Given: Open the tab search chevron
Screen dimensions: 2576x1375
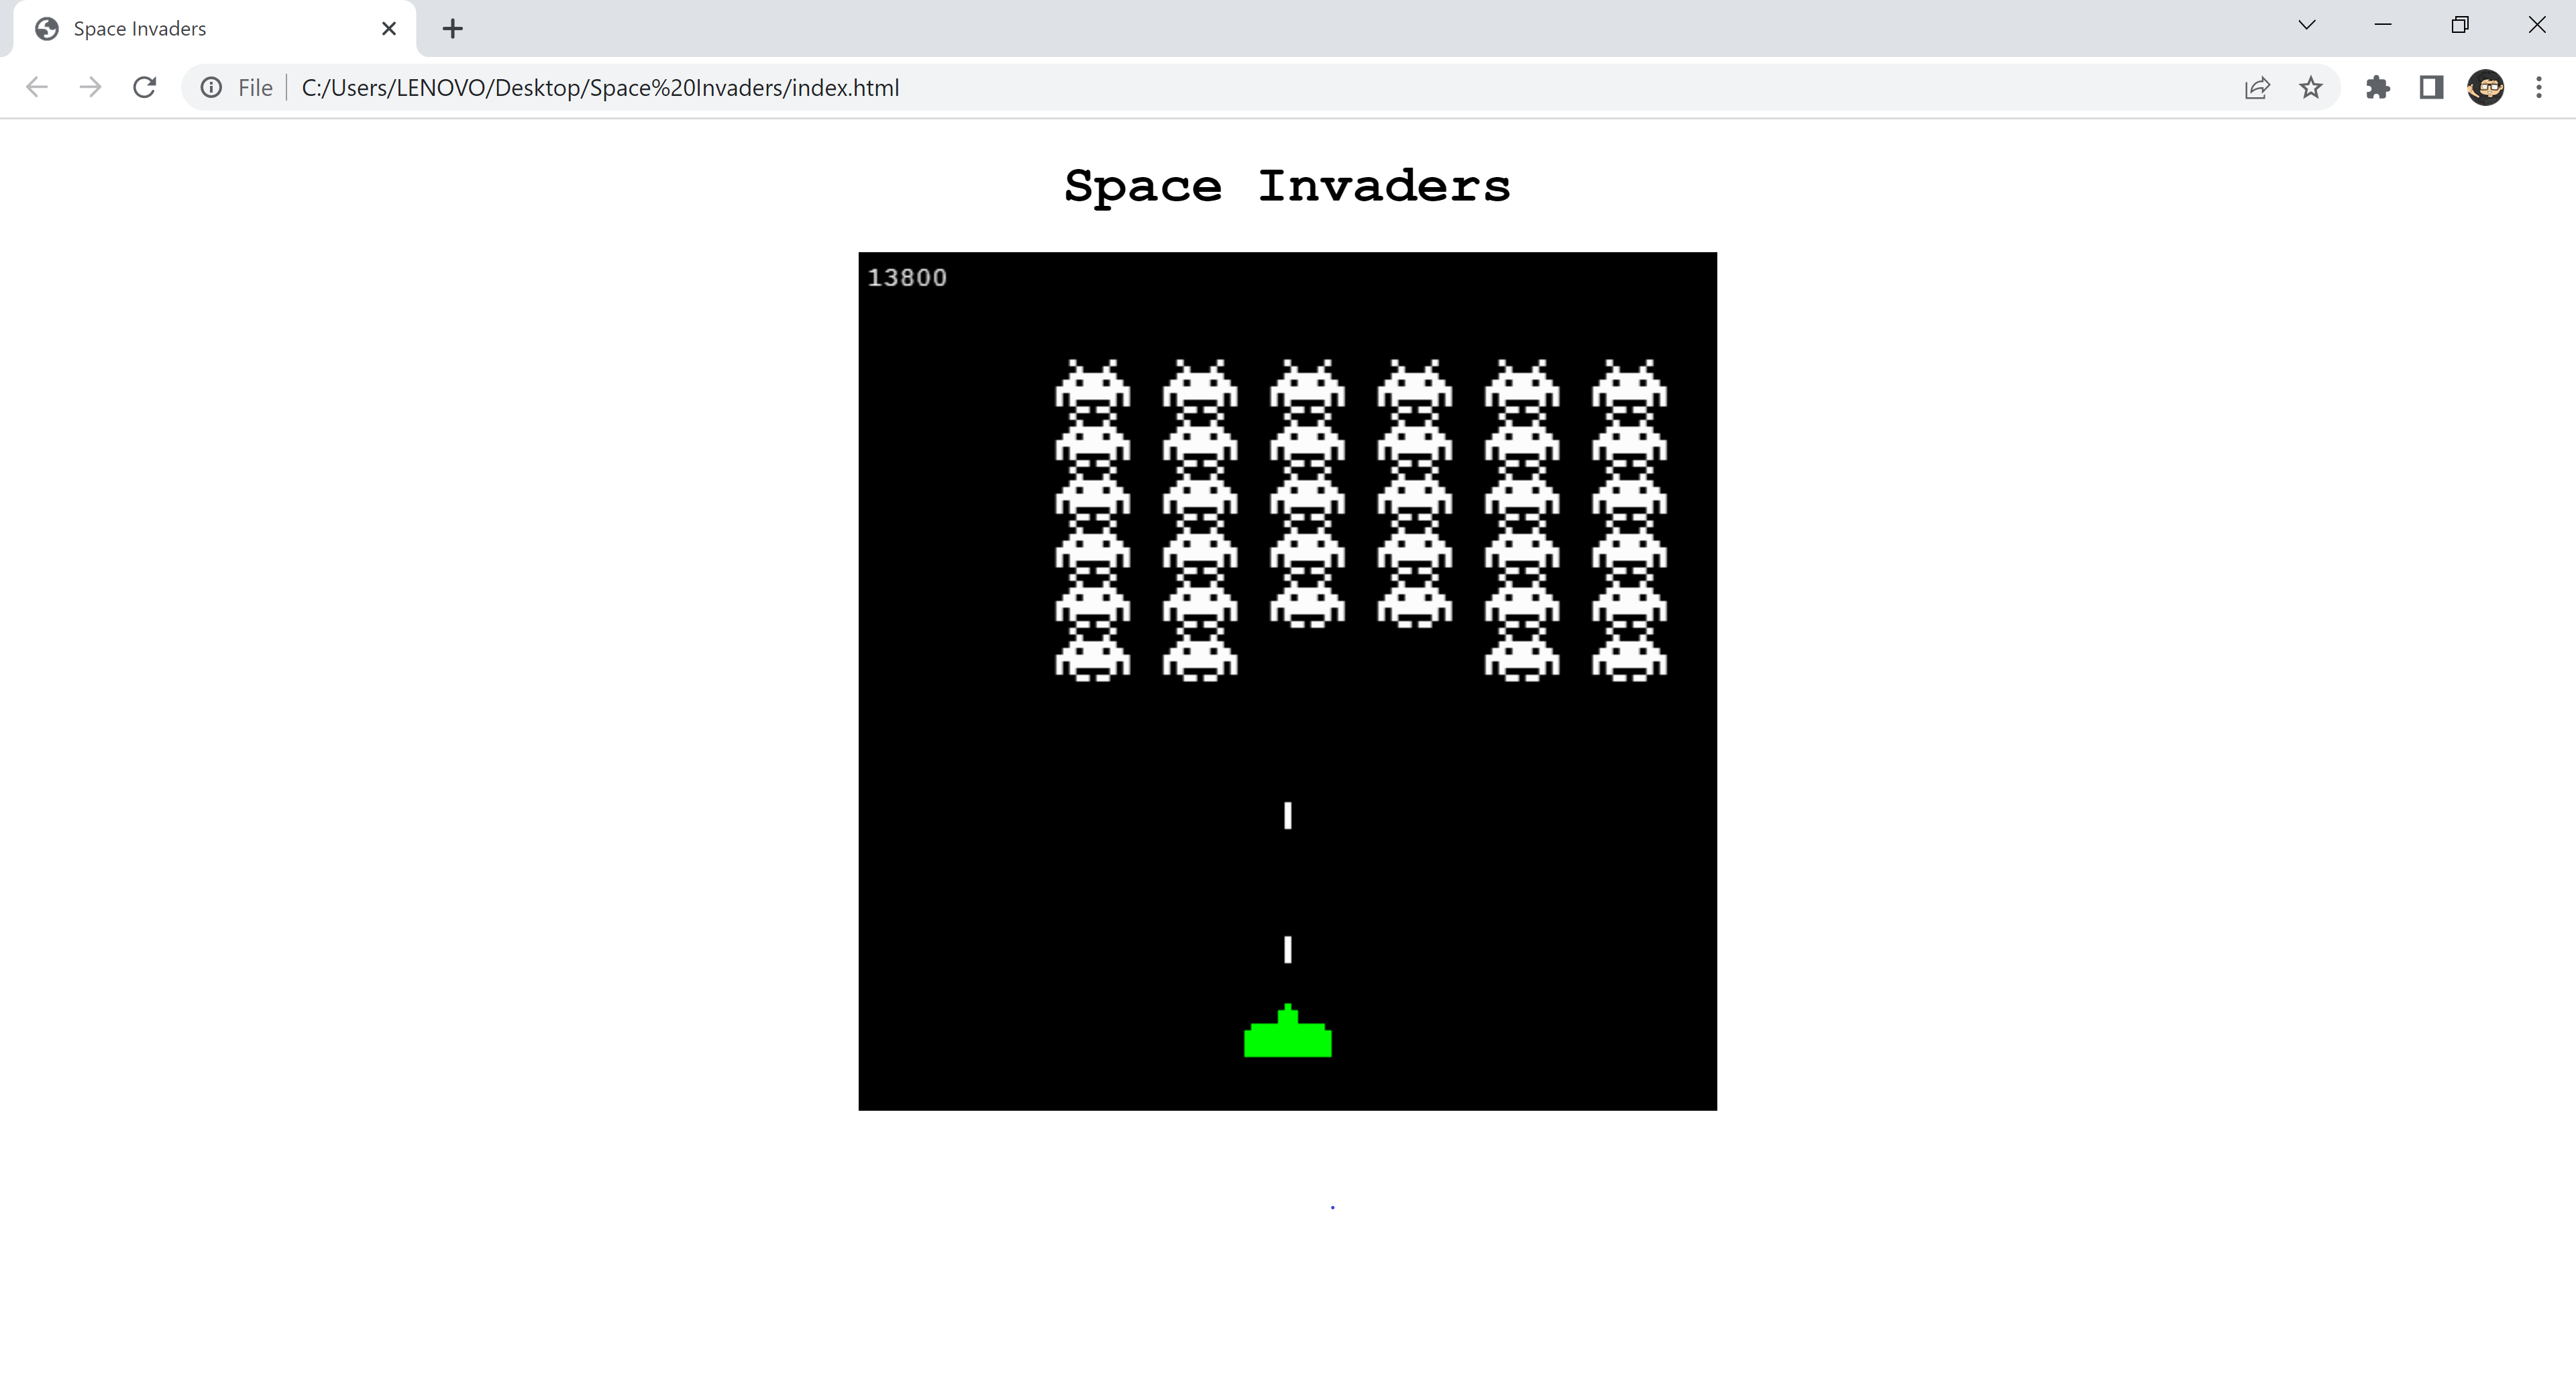Looking at the screenshot, I should pos(2306,24).
